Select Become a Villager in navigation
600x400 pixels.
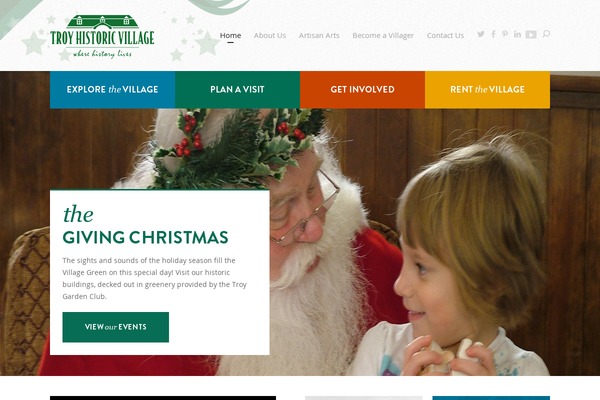click(383, 35)
